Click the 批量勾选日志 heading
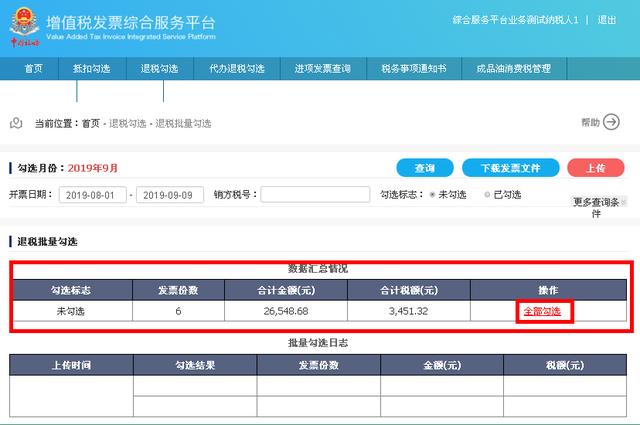This screenshot has height=425, width=640. [318, 343]
